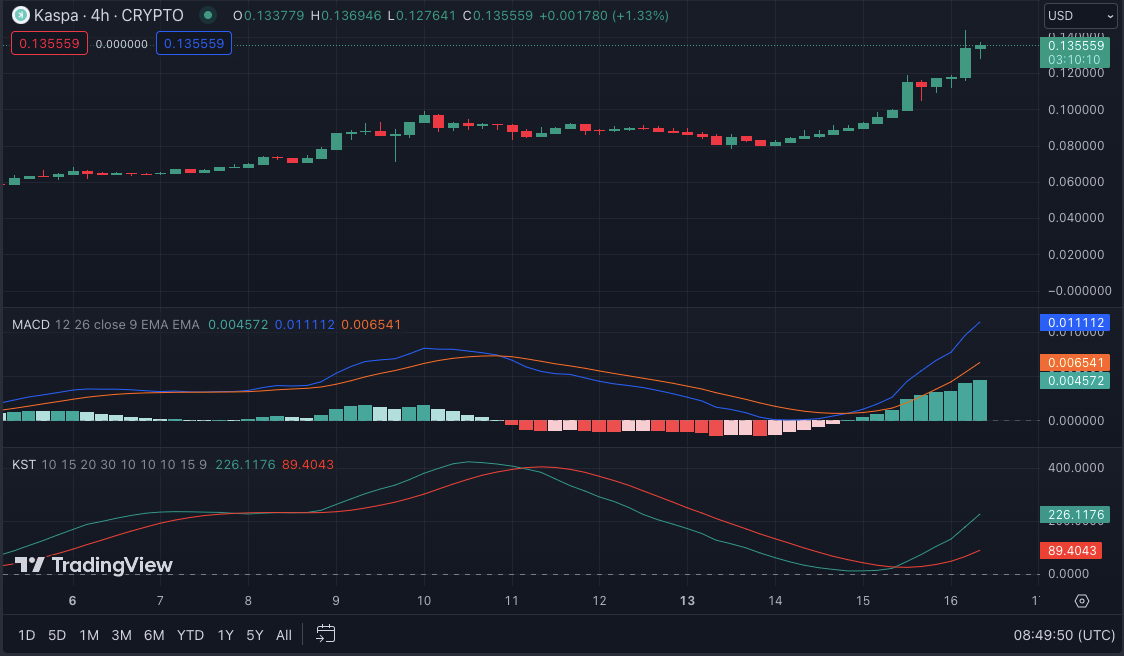Click the +0.001780 (+1.33%) change text
The width and height of the screenshot is (1124, 656).
[x=604, y=15]
